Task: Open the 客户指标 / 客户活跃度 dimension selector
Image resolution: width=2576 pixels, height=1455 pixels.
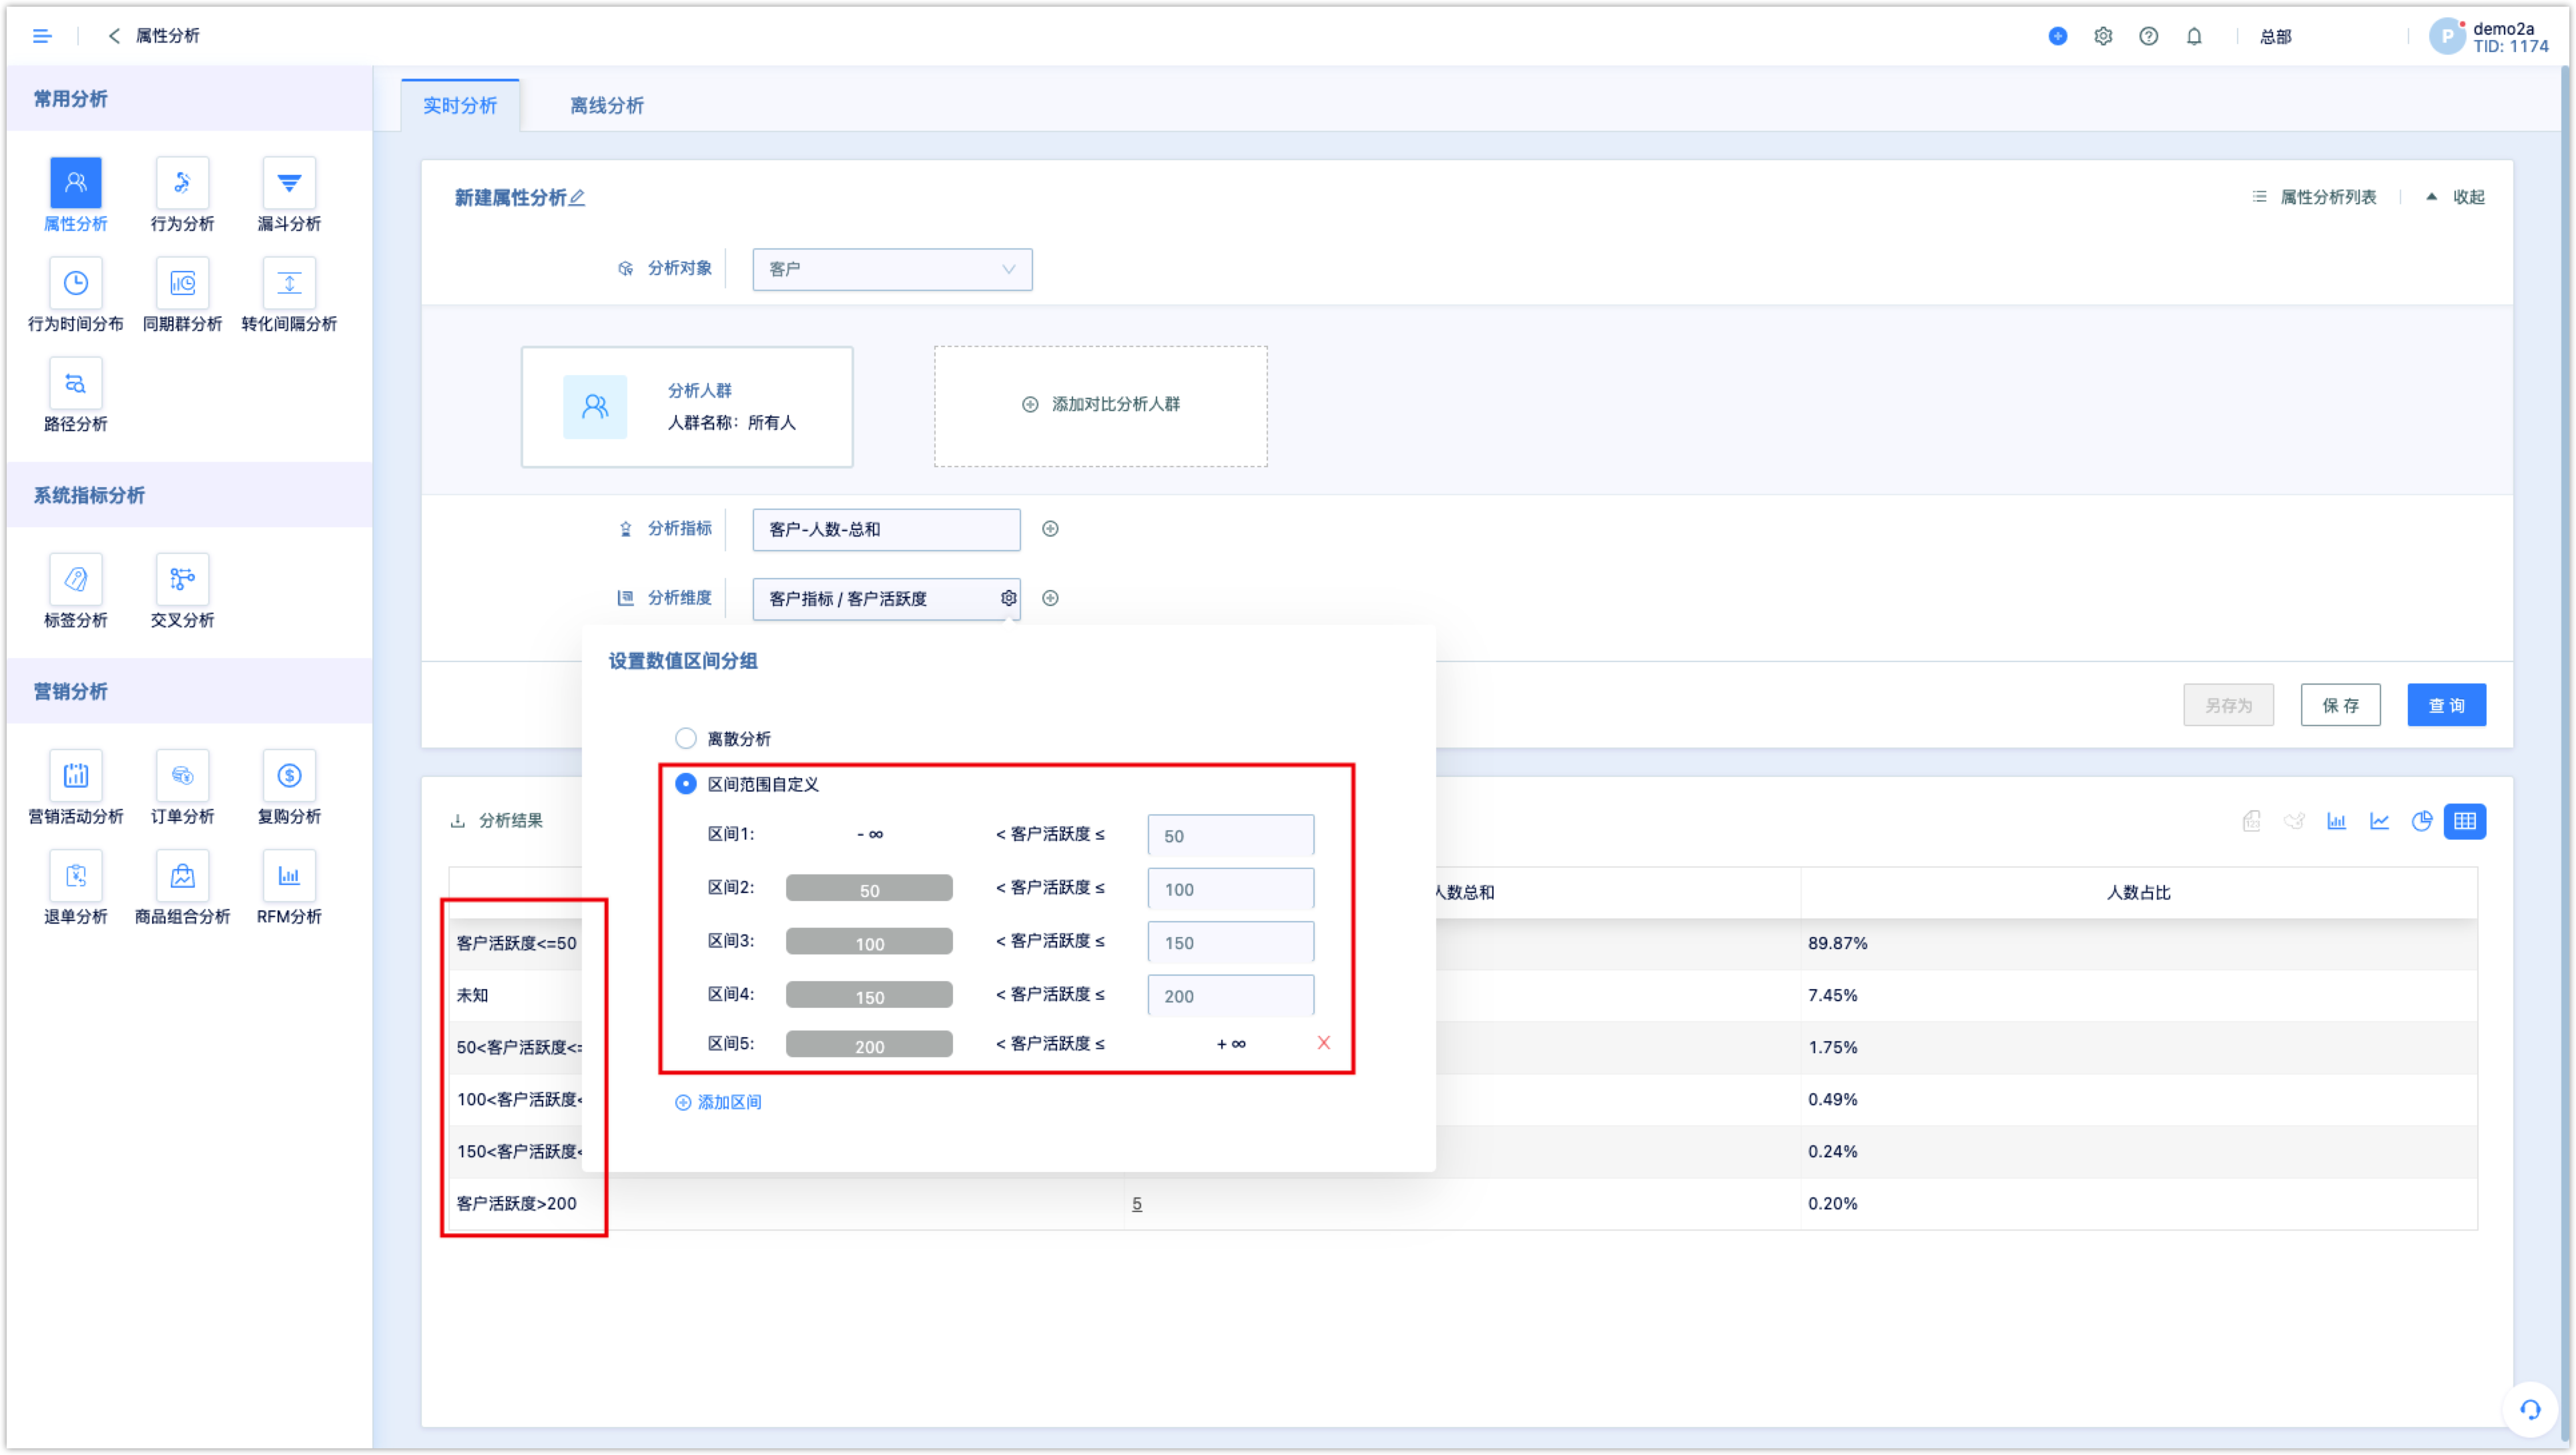Action: 886,598
